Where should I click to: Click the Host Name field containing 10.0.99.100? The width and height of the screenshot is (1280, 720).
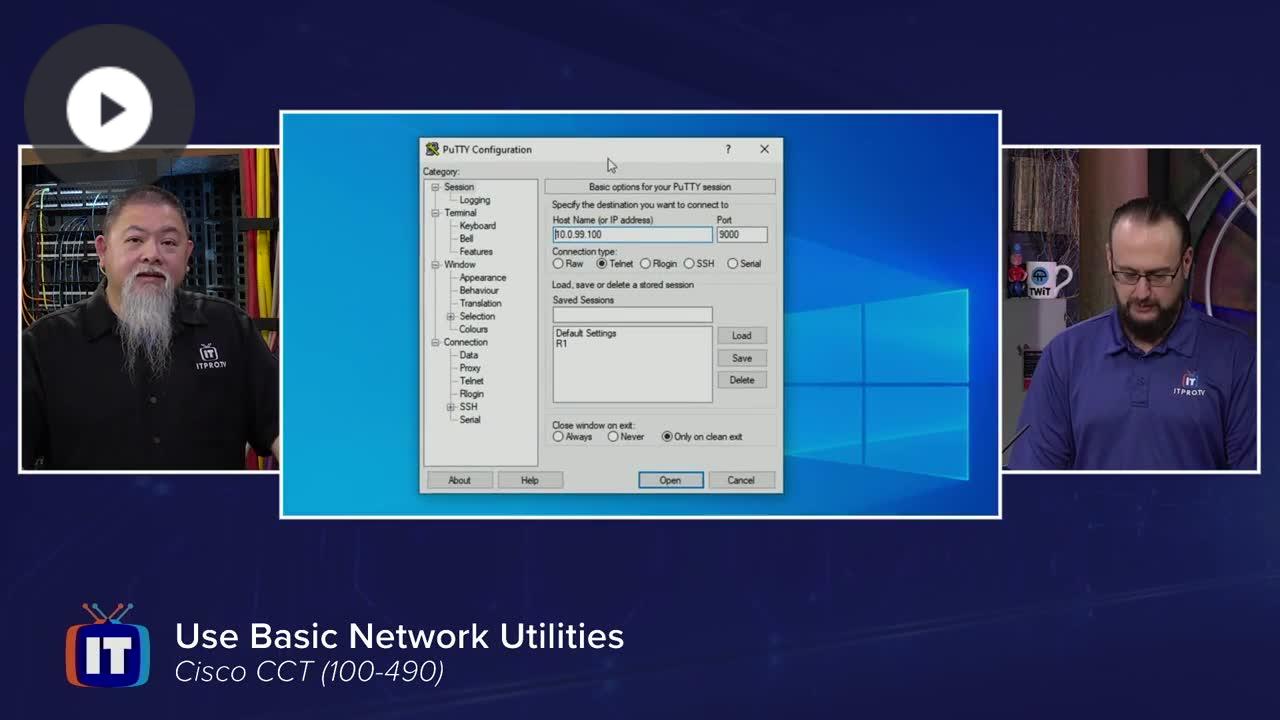pyautogui.click(x=633, y=235)
